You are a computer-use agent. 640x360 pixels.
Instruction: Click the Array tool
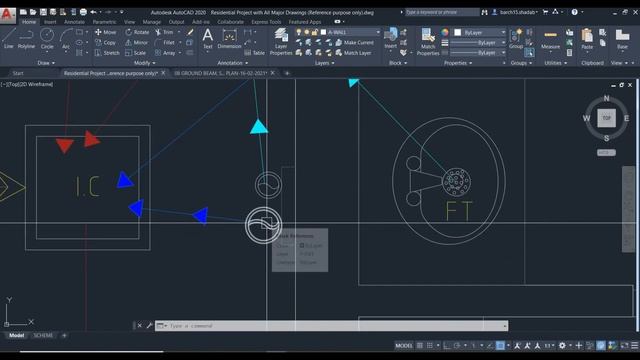[165, 53]
